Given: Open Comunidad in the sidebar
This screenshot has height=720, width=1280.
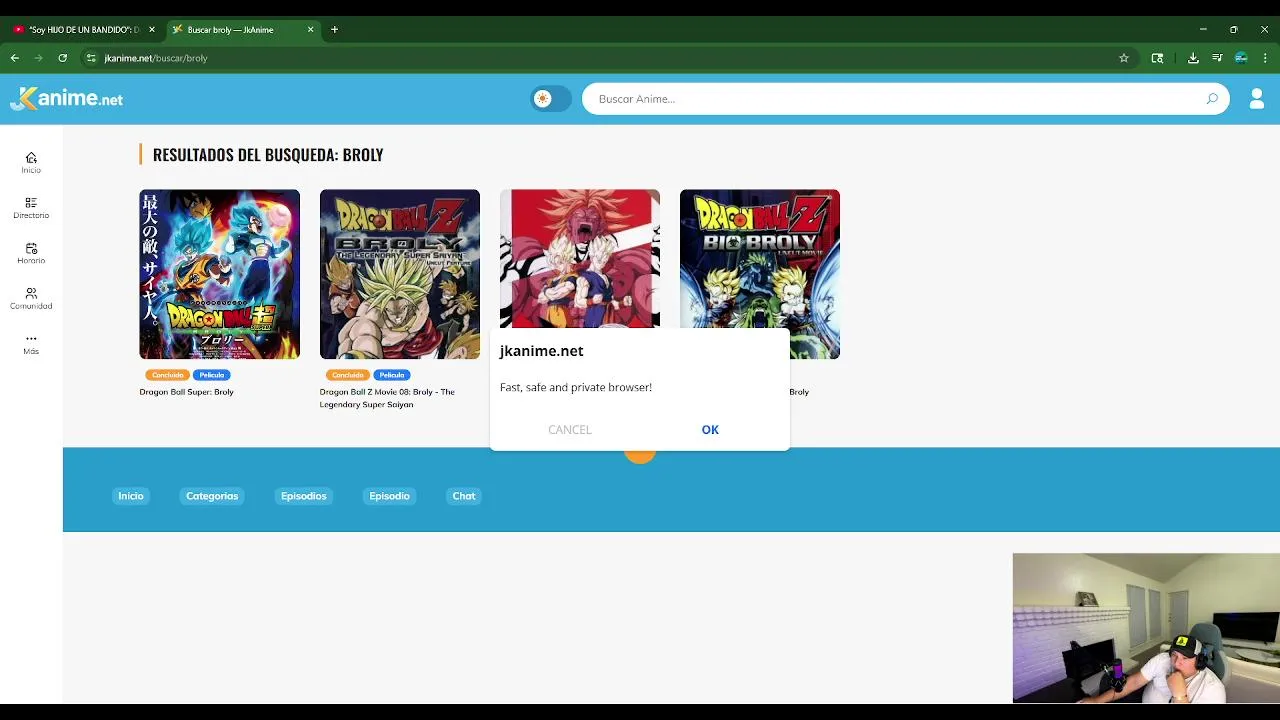Looking at the screenshot, I should click(31, 298).
